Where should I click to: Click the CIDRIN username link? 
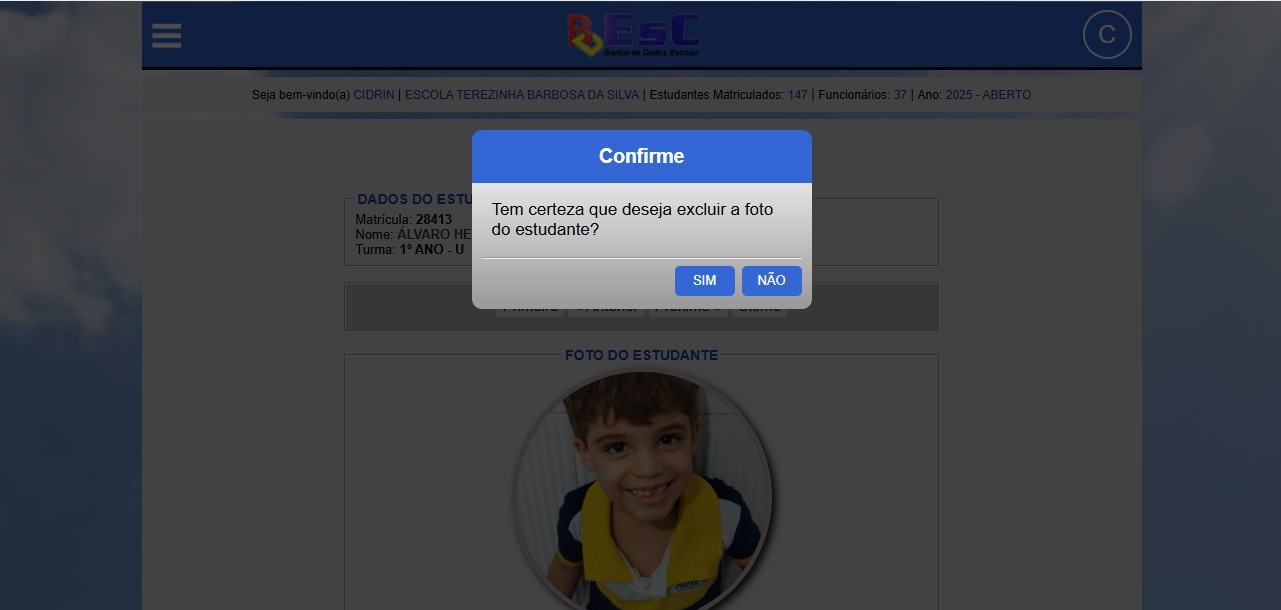pyautogui.click(x=374, y=95)
